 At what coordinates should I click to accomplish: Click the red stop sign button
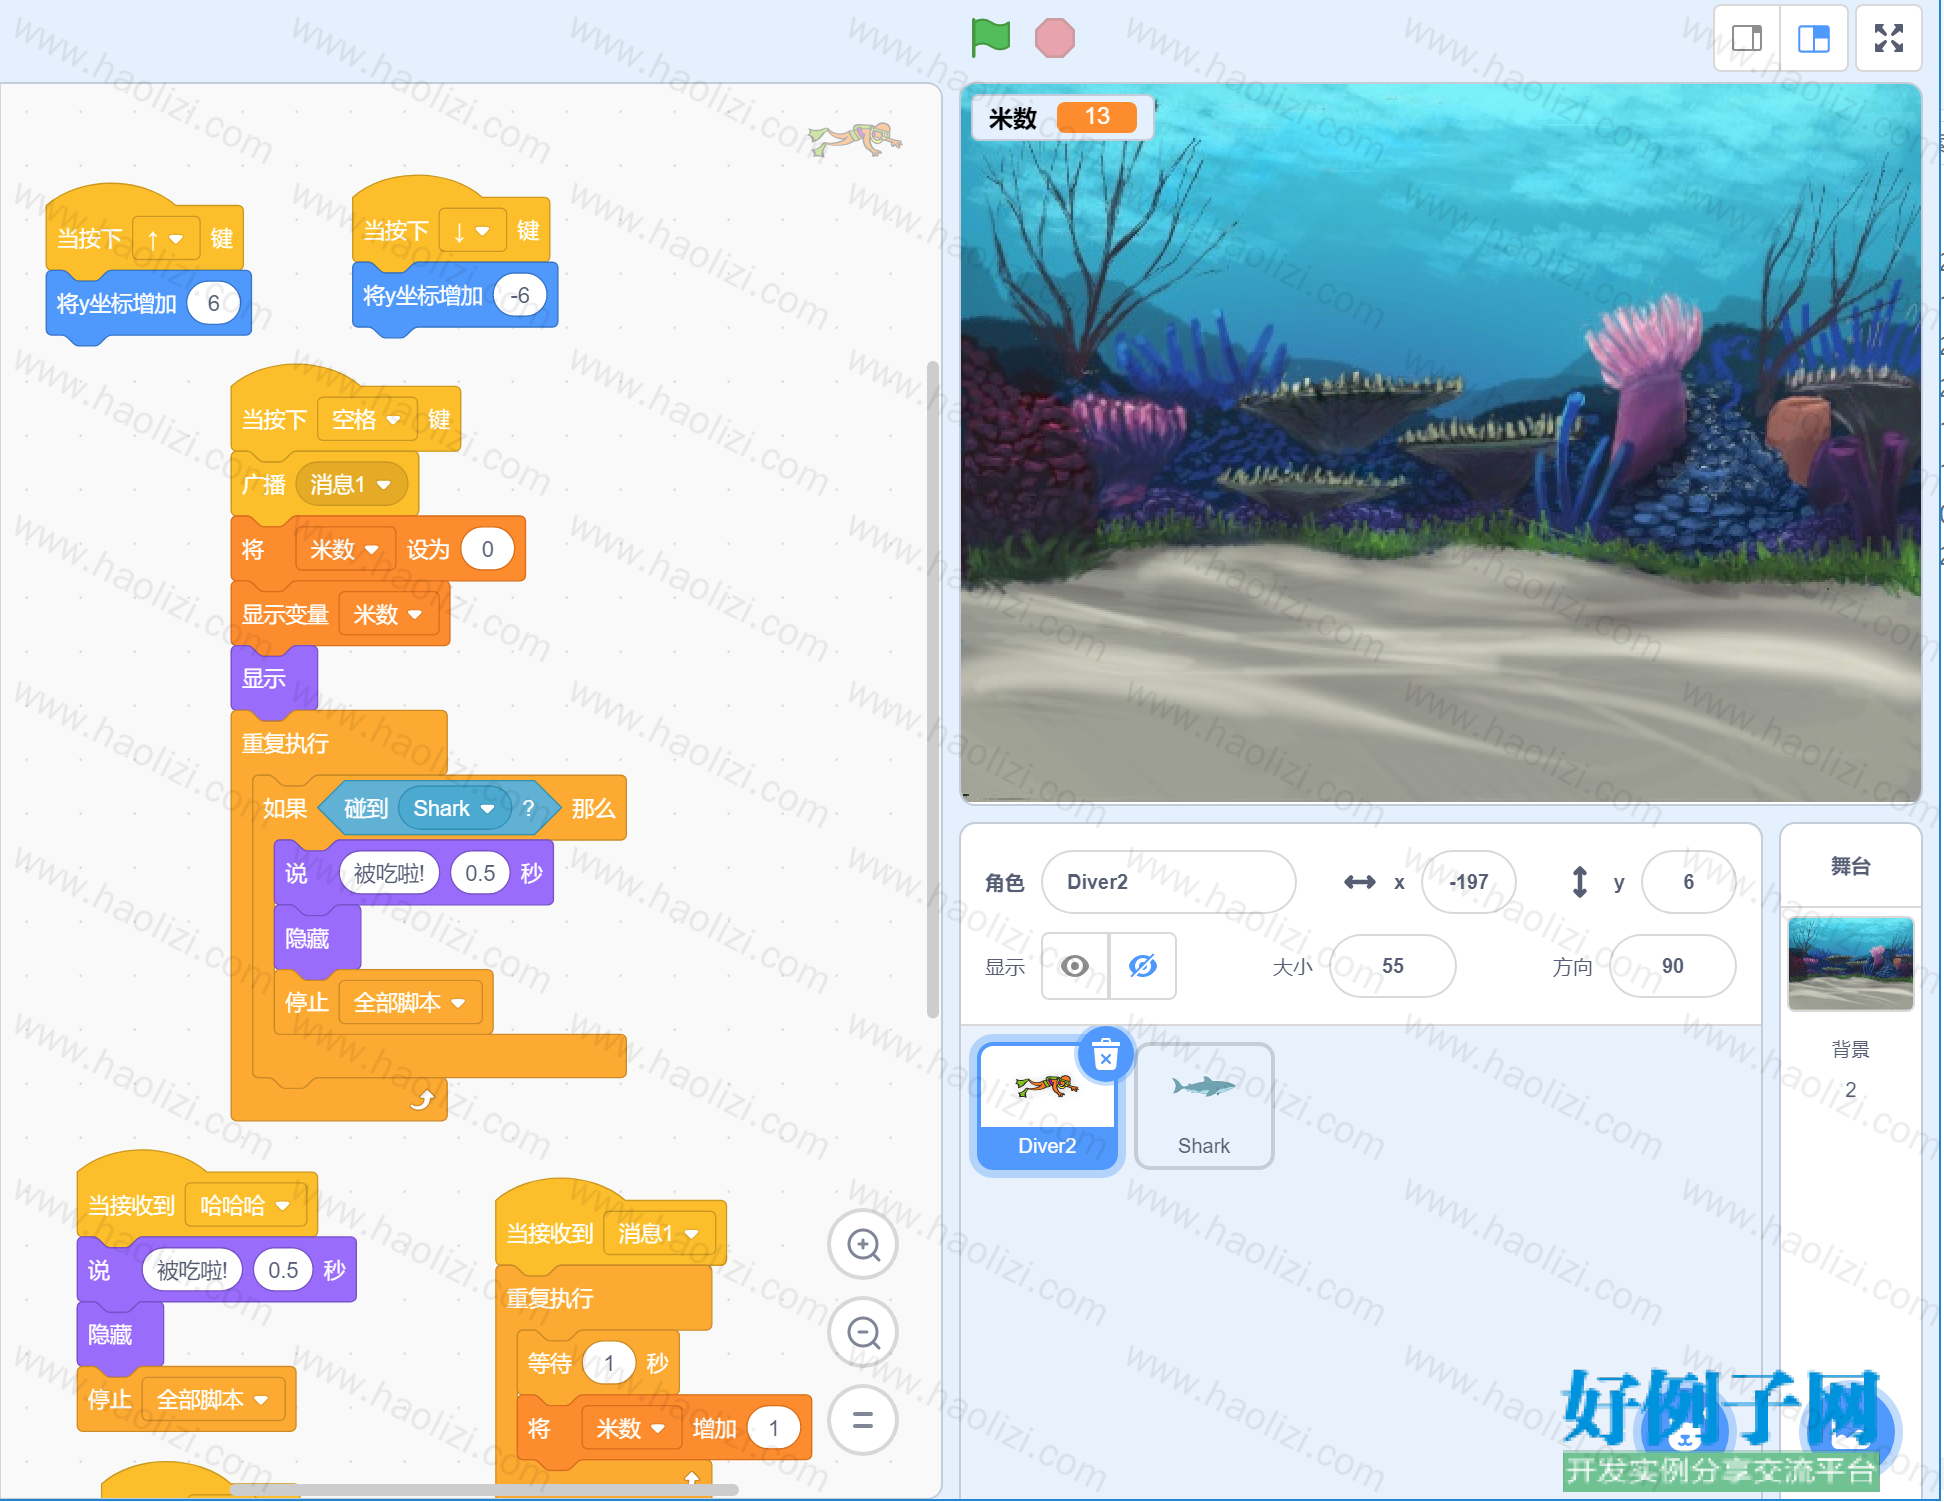pyautogui.click(x=1054, y=38)
